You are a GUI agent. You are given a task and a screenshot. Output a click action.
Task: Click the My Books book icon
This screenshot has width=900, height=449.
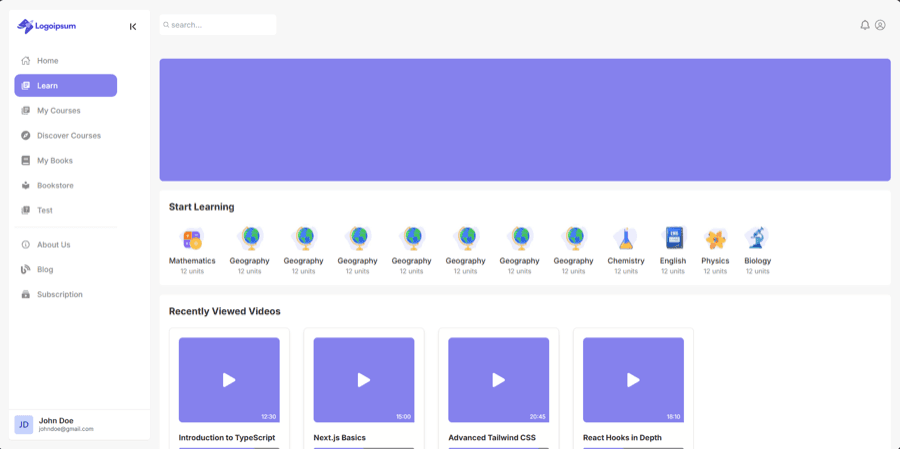(25, 161)
